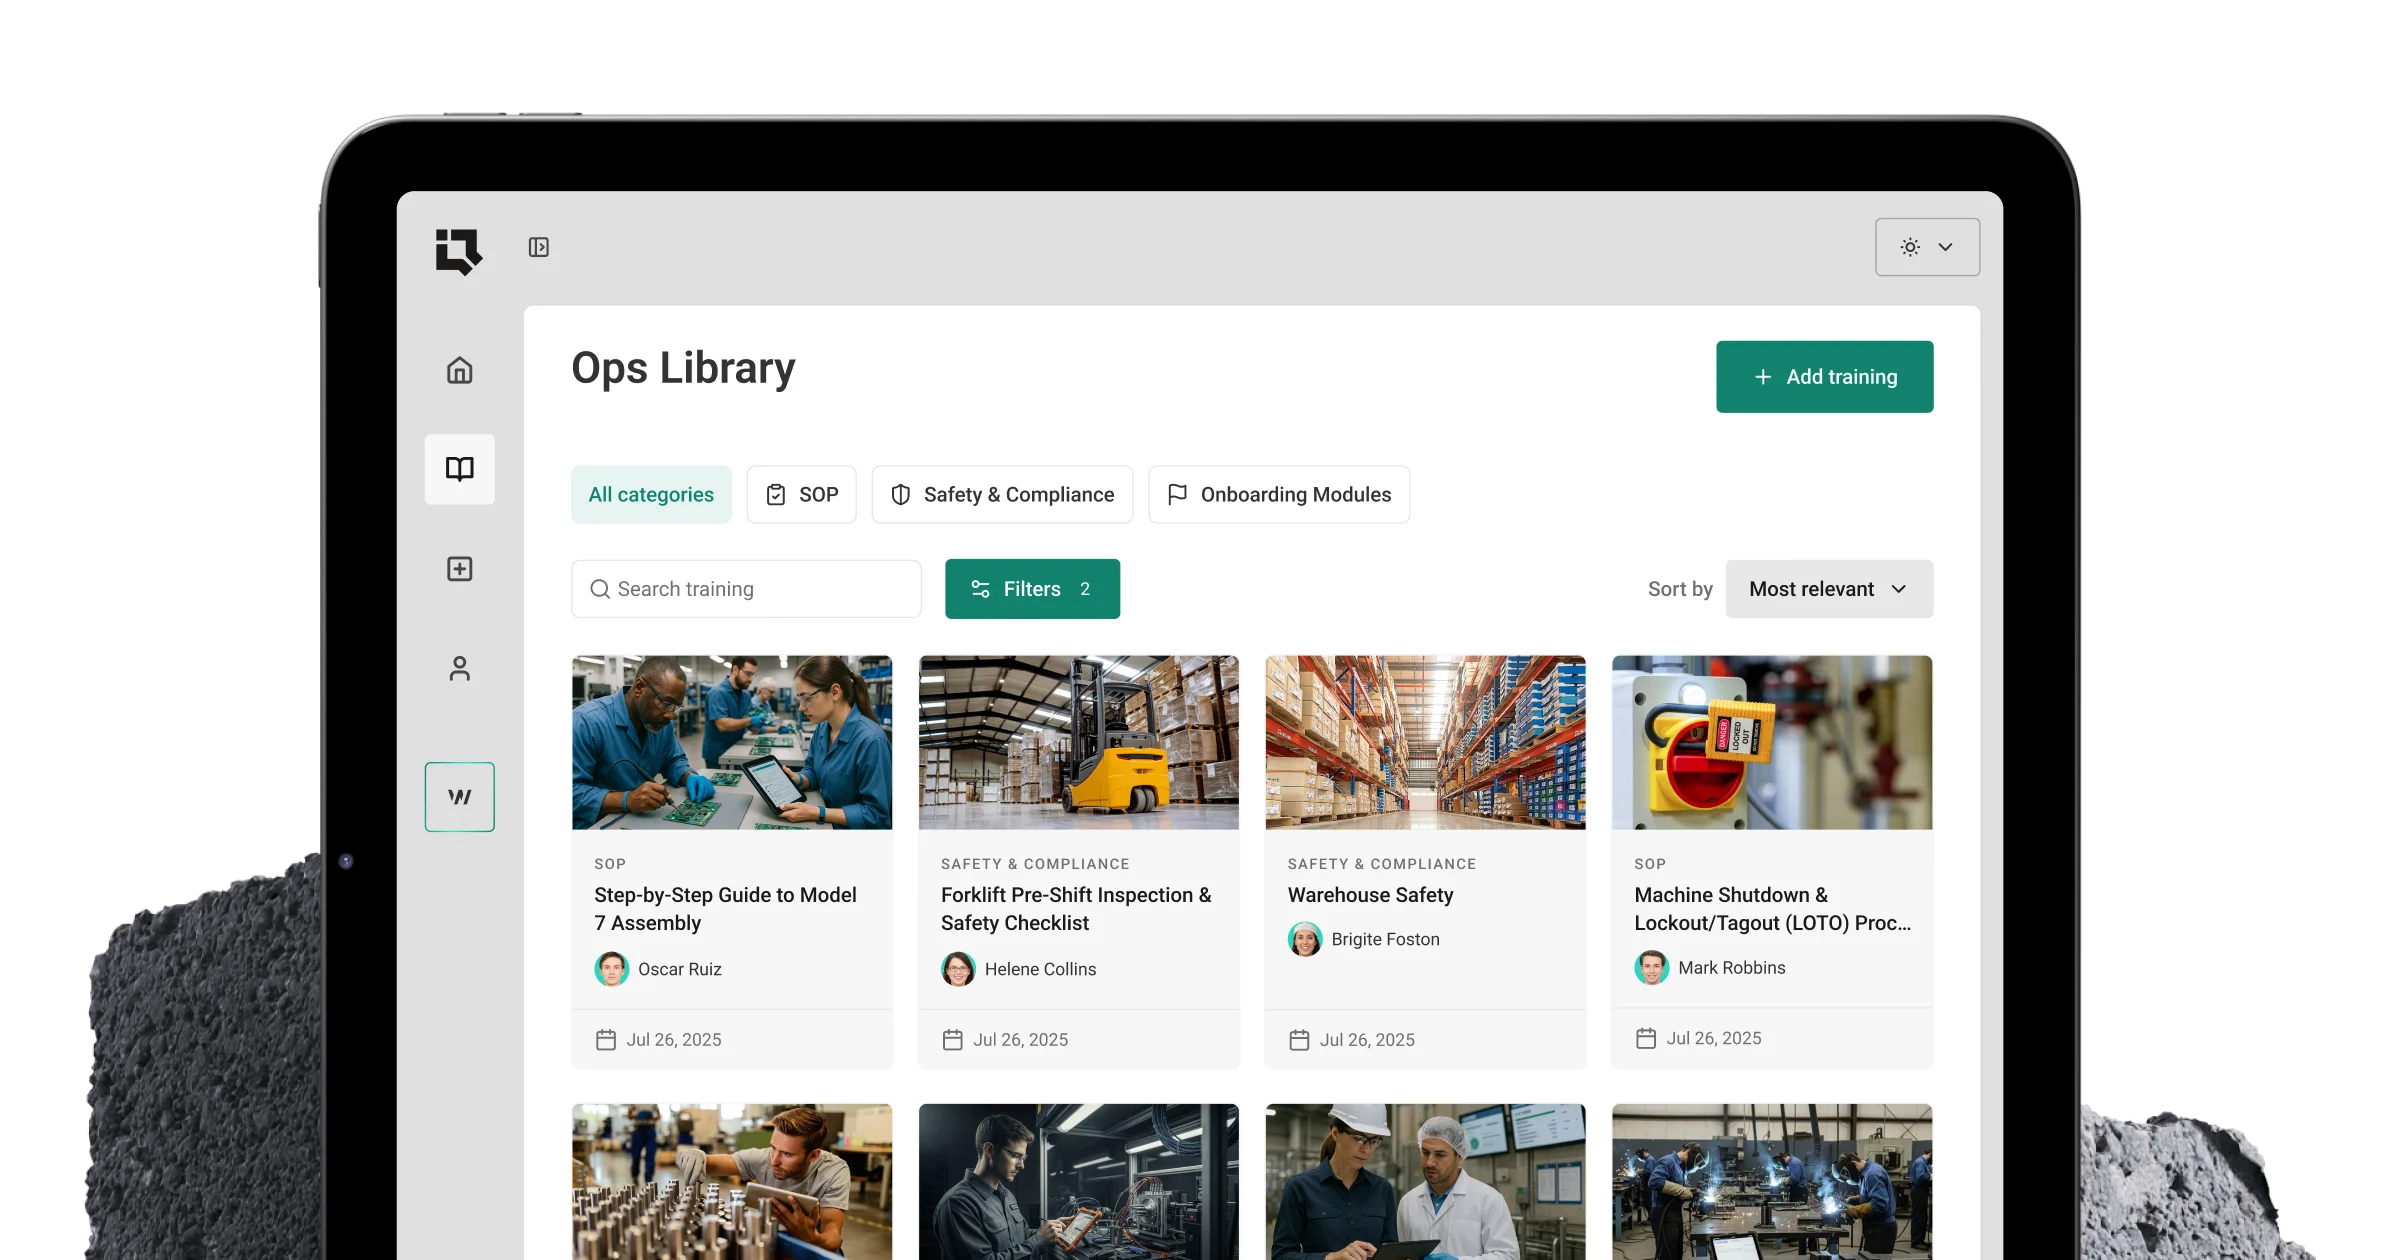Open the Home section in the sidebar
Image resolution: width=2400 pixels, height=1260 pixels.
click(459, 370)
